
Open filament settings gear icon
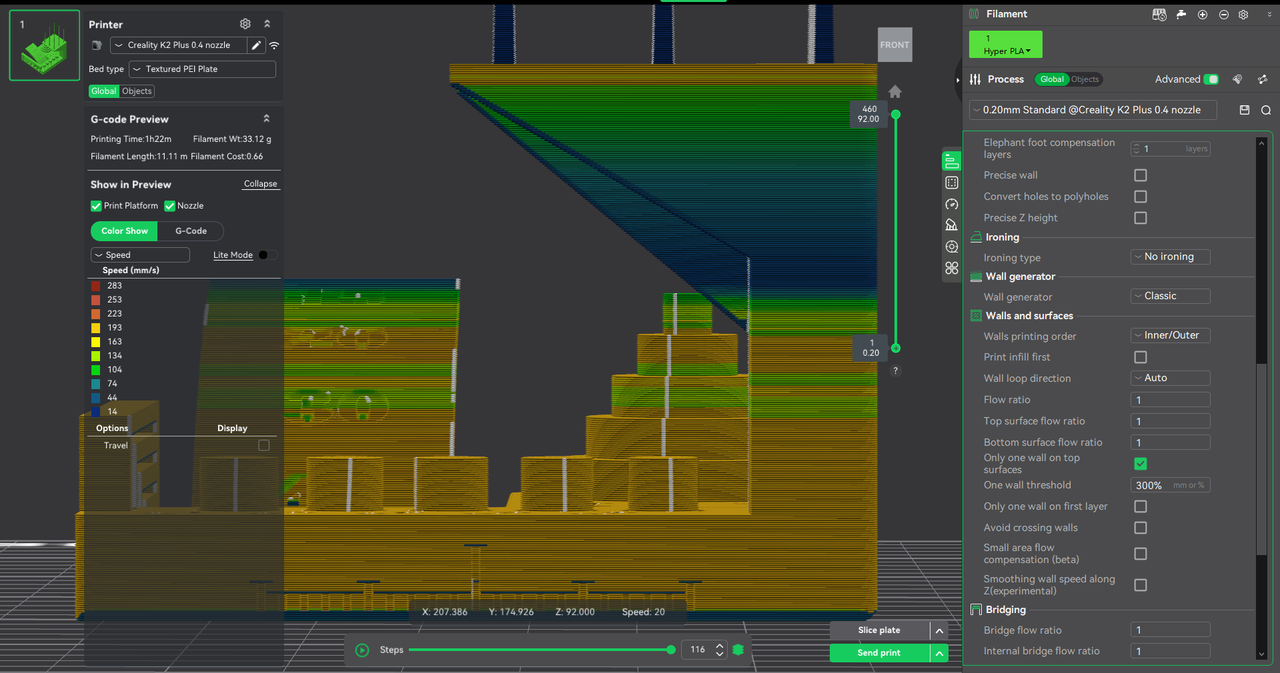(x=1243, y=15)
